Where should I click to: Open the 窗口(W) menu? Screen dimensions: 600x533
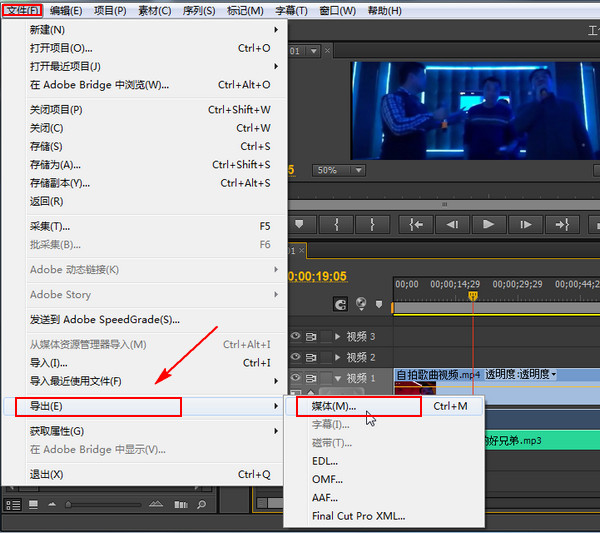[x=338, y=10]
